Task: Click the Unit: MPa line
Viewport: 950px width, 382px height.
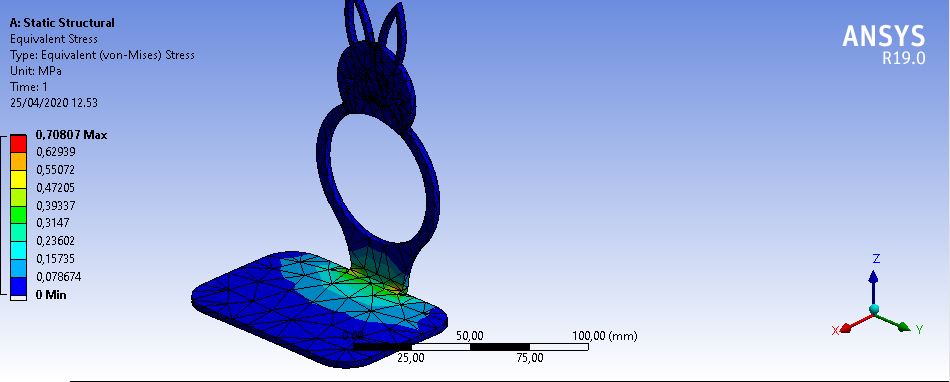Action: tap(36, 71)
